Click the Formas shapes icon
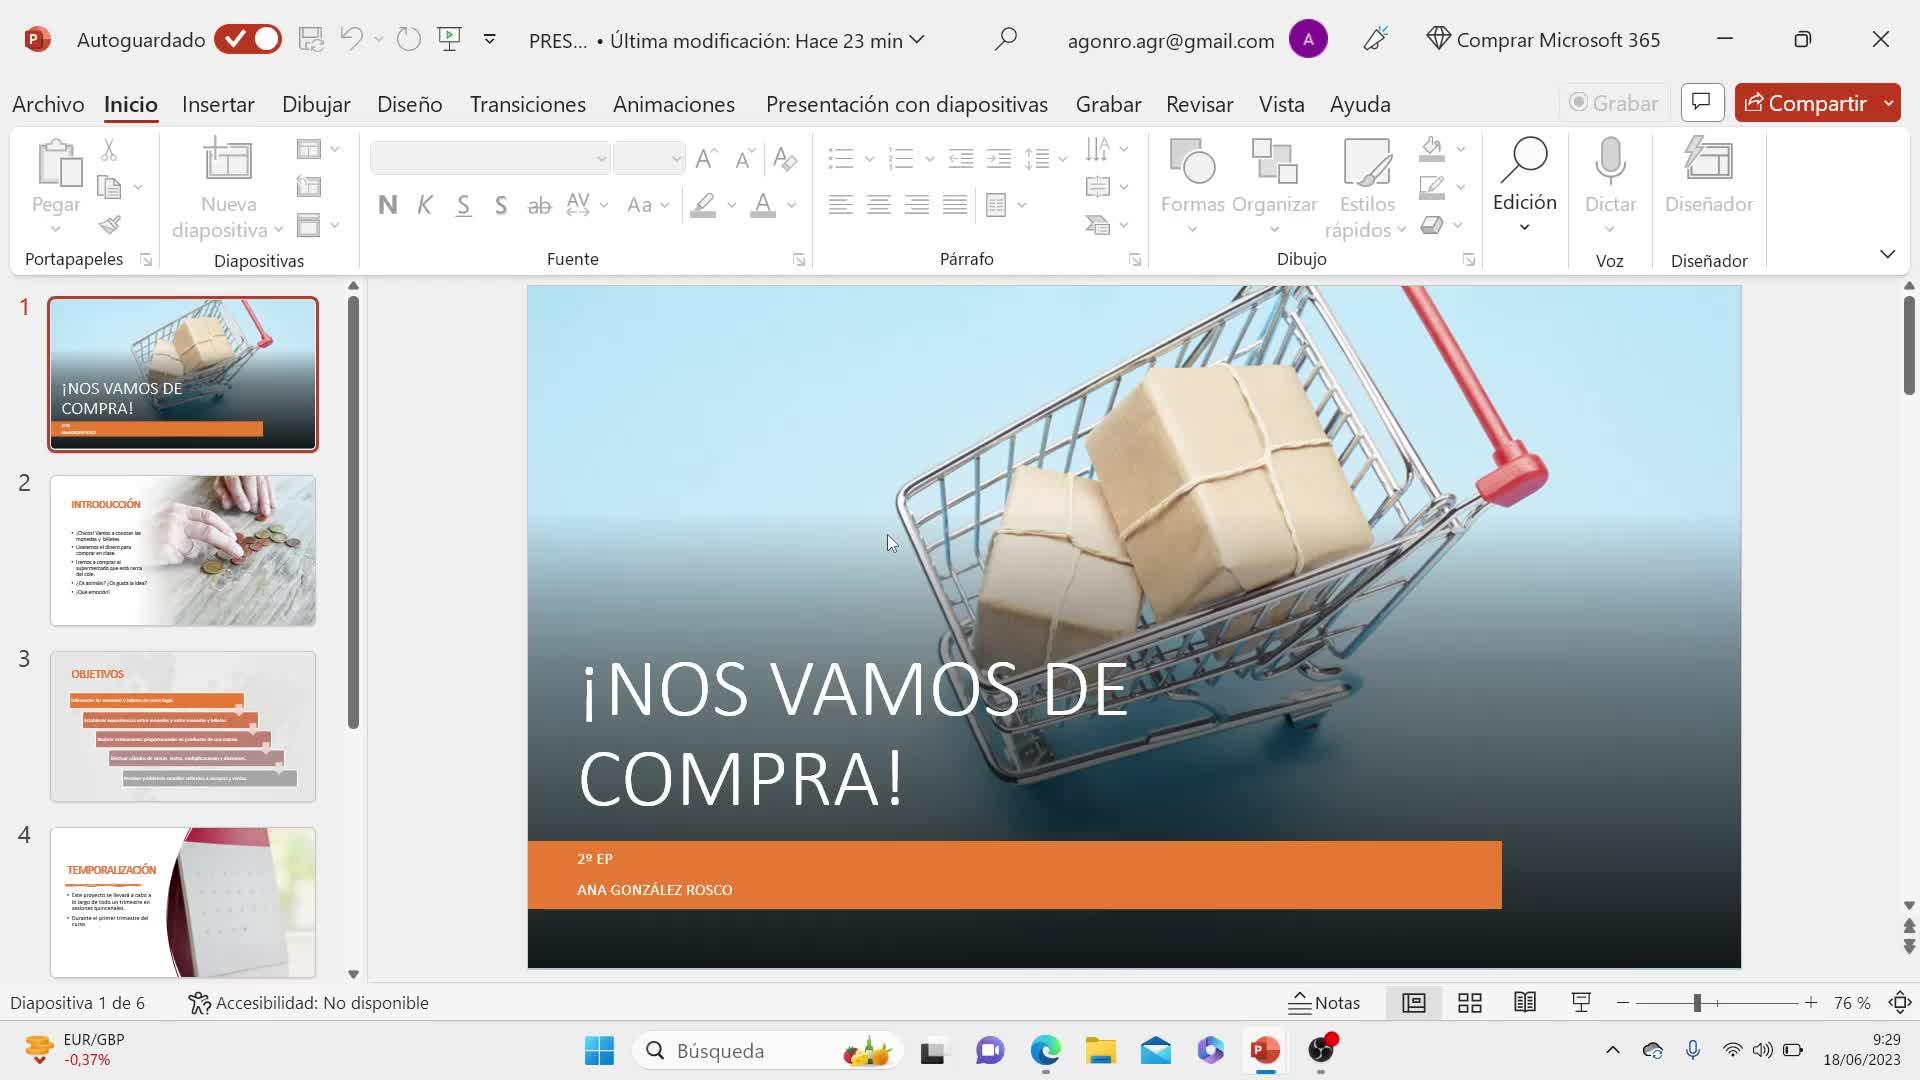1920x1080 pixels. pos(1192,162)
